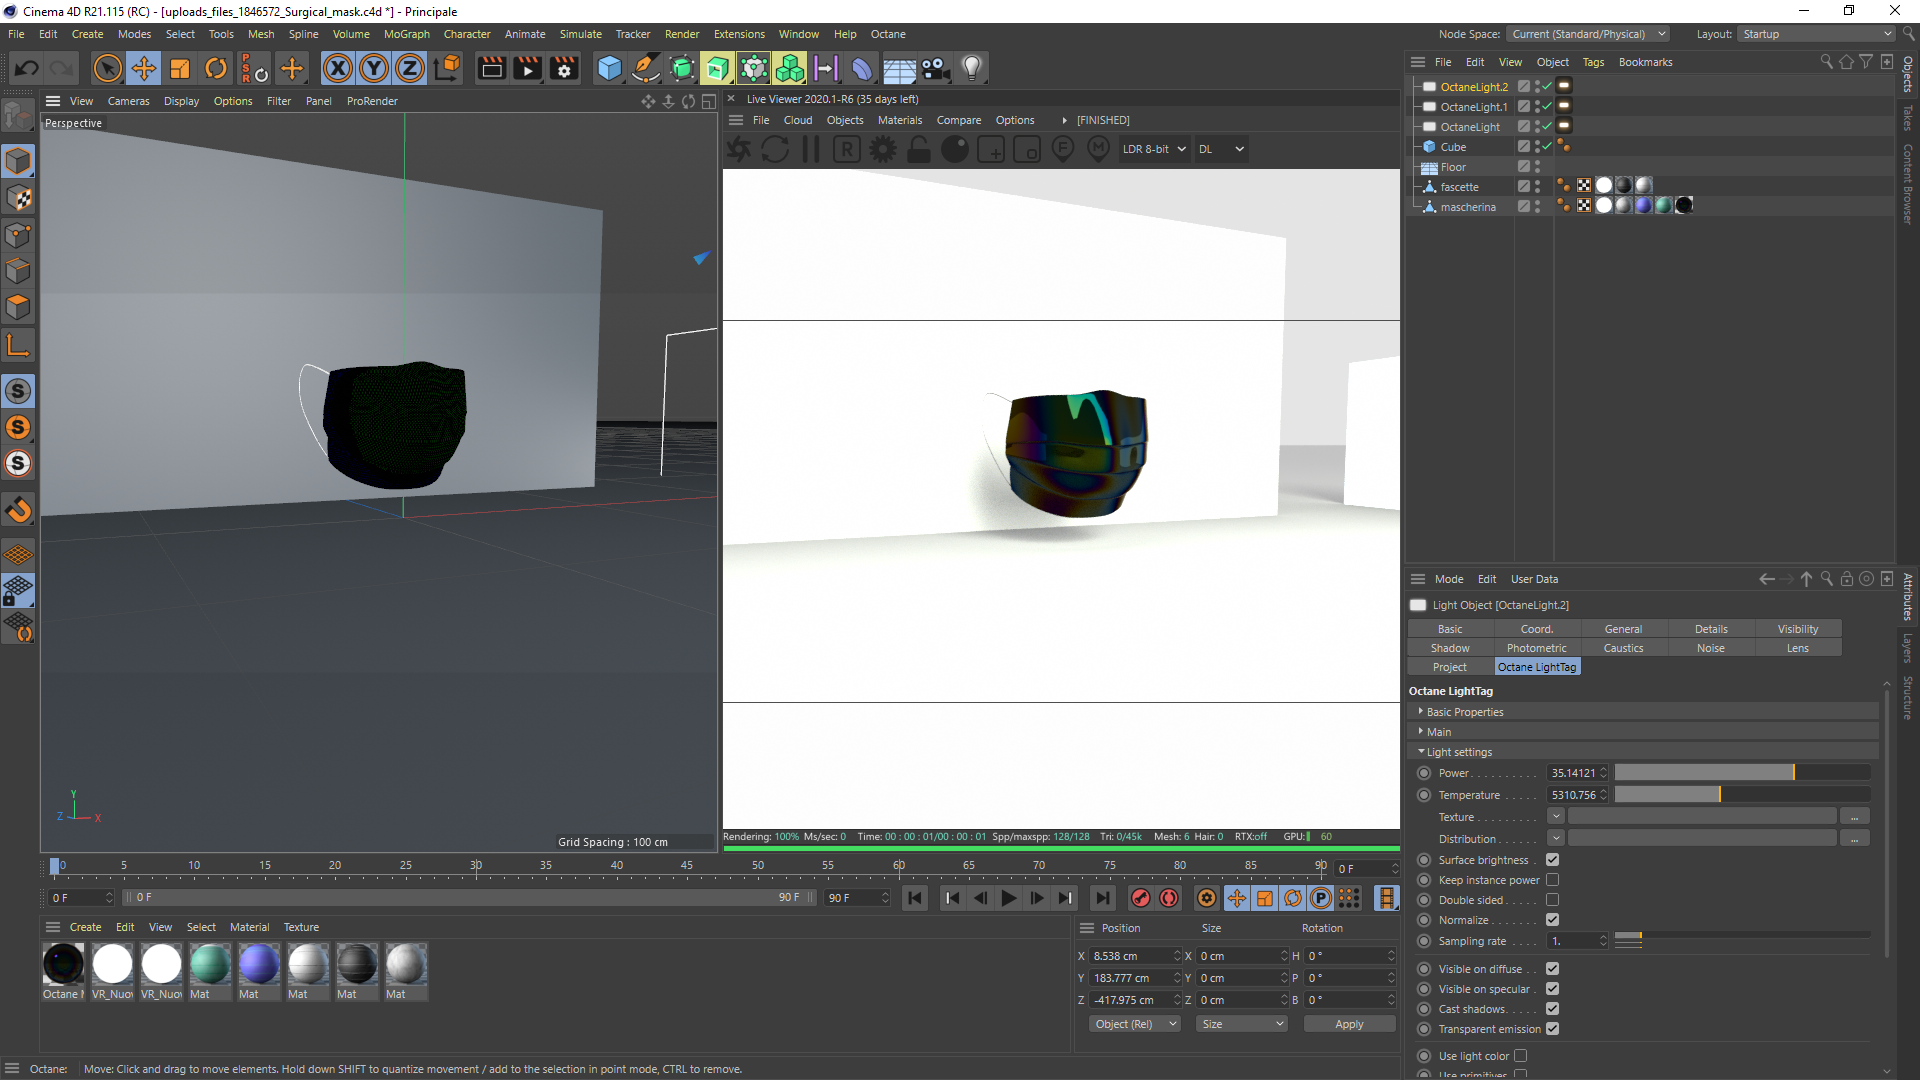This screenshot has width=1920, height=1080.
Task: Select the blue Mat material thumbnail
Action: click(x=259, y=965)
